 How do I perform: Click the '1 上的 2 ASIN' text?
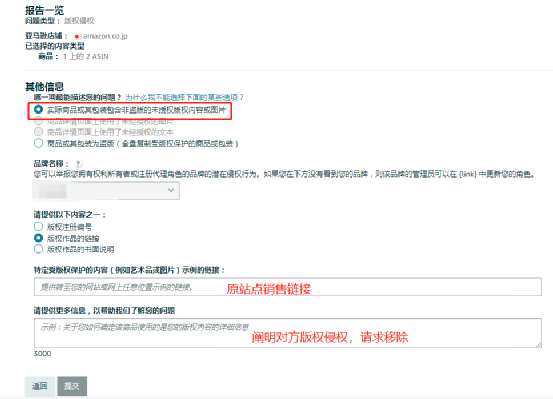(x=86, y=56)
